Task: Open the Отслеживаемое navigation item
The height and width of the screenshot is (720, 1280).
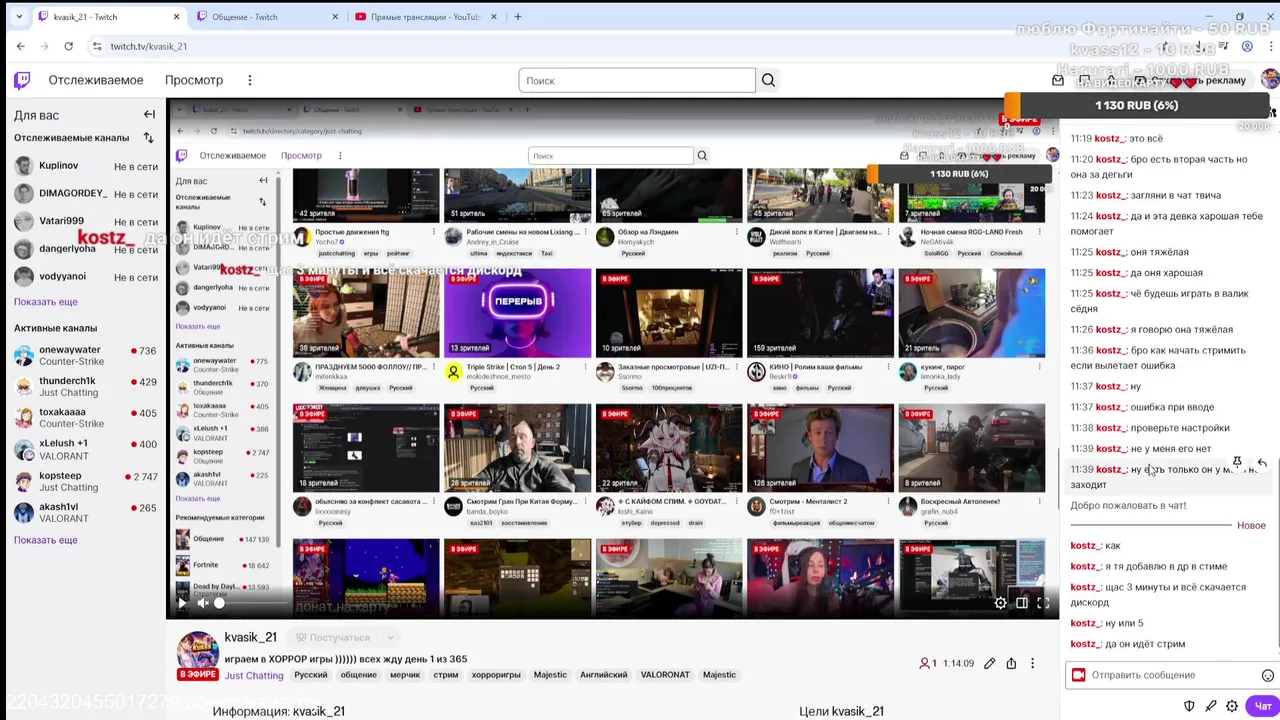Action: (96, 80)
